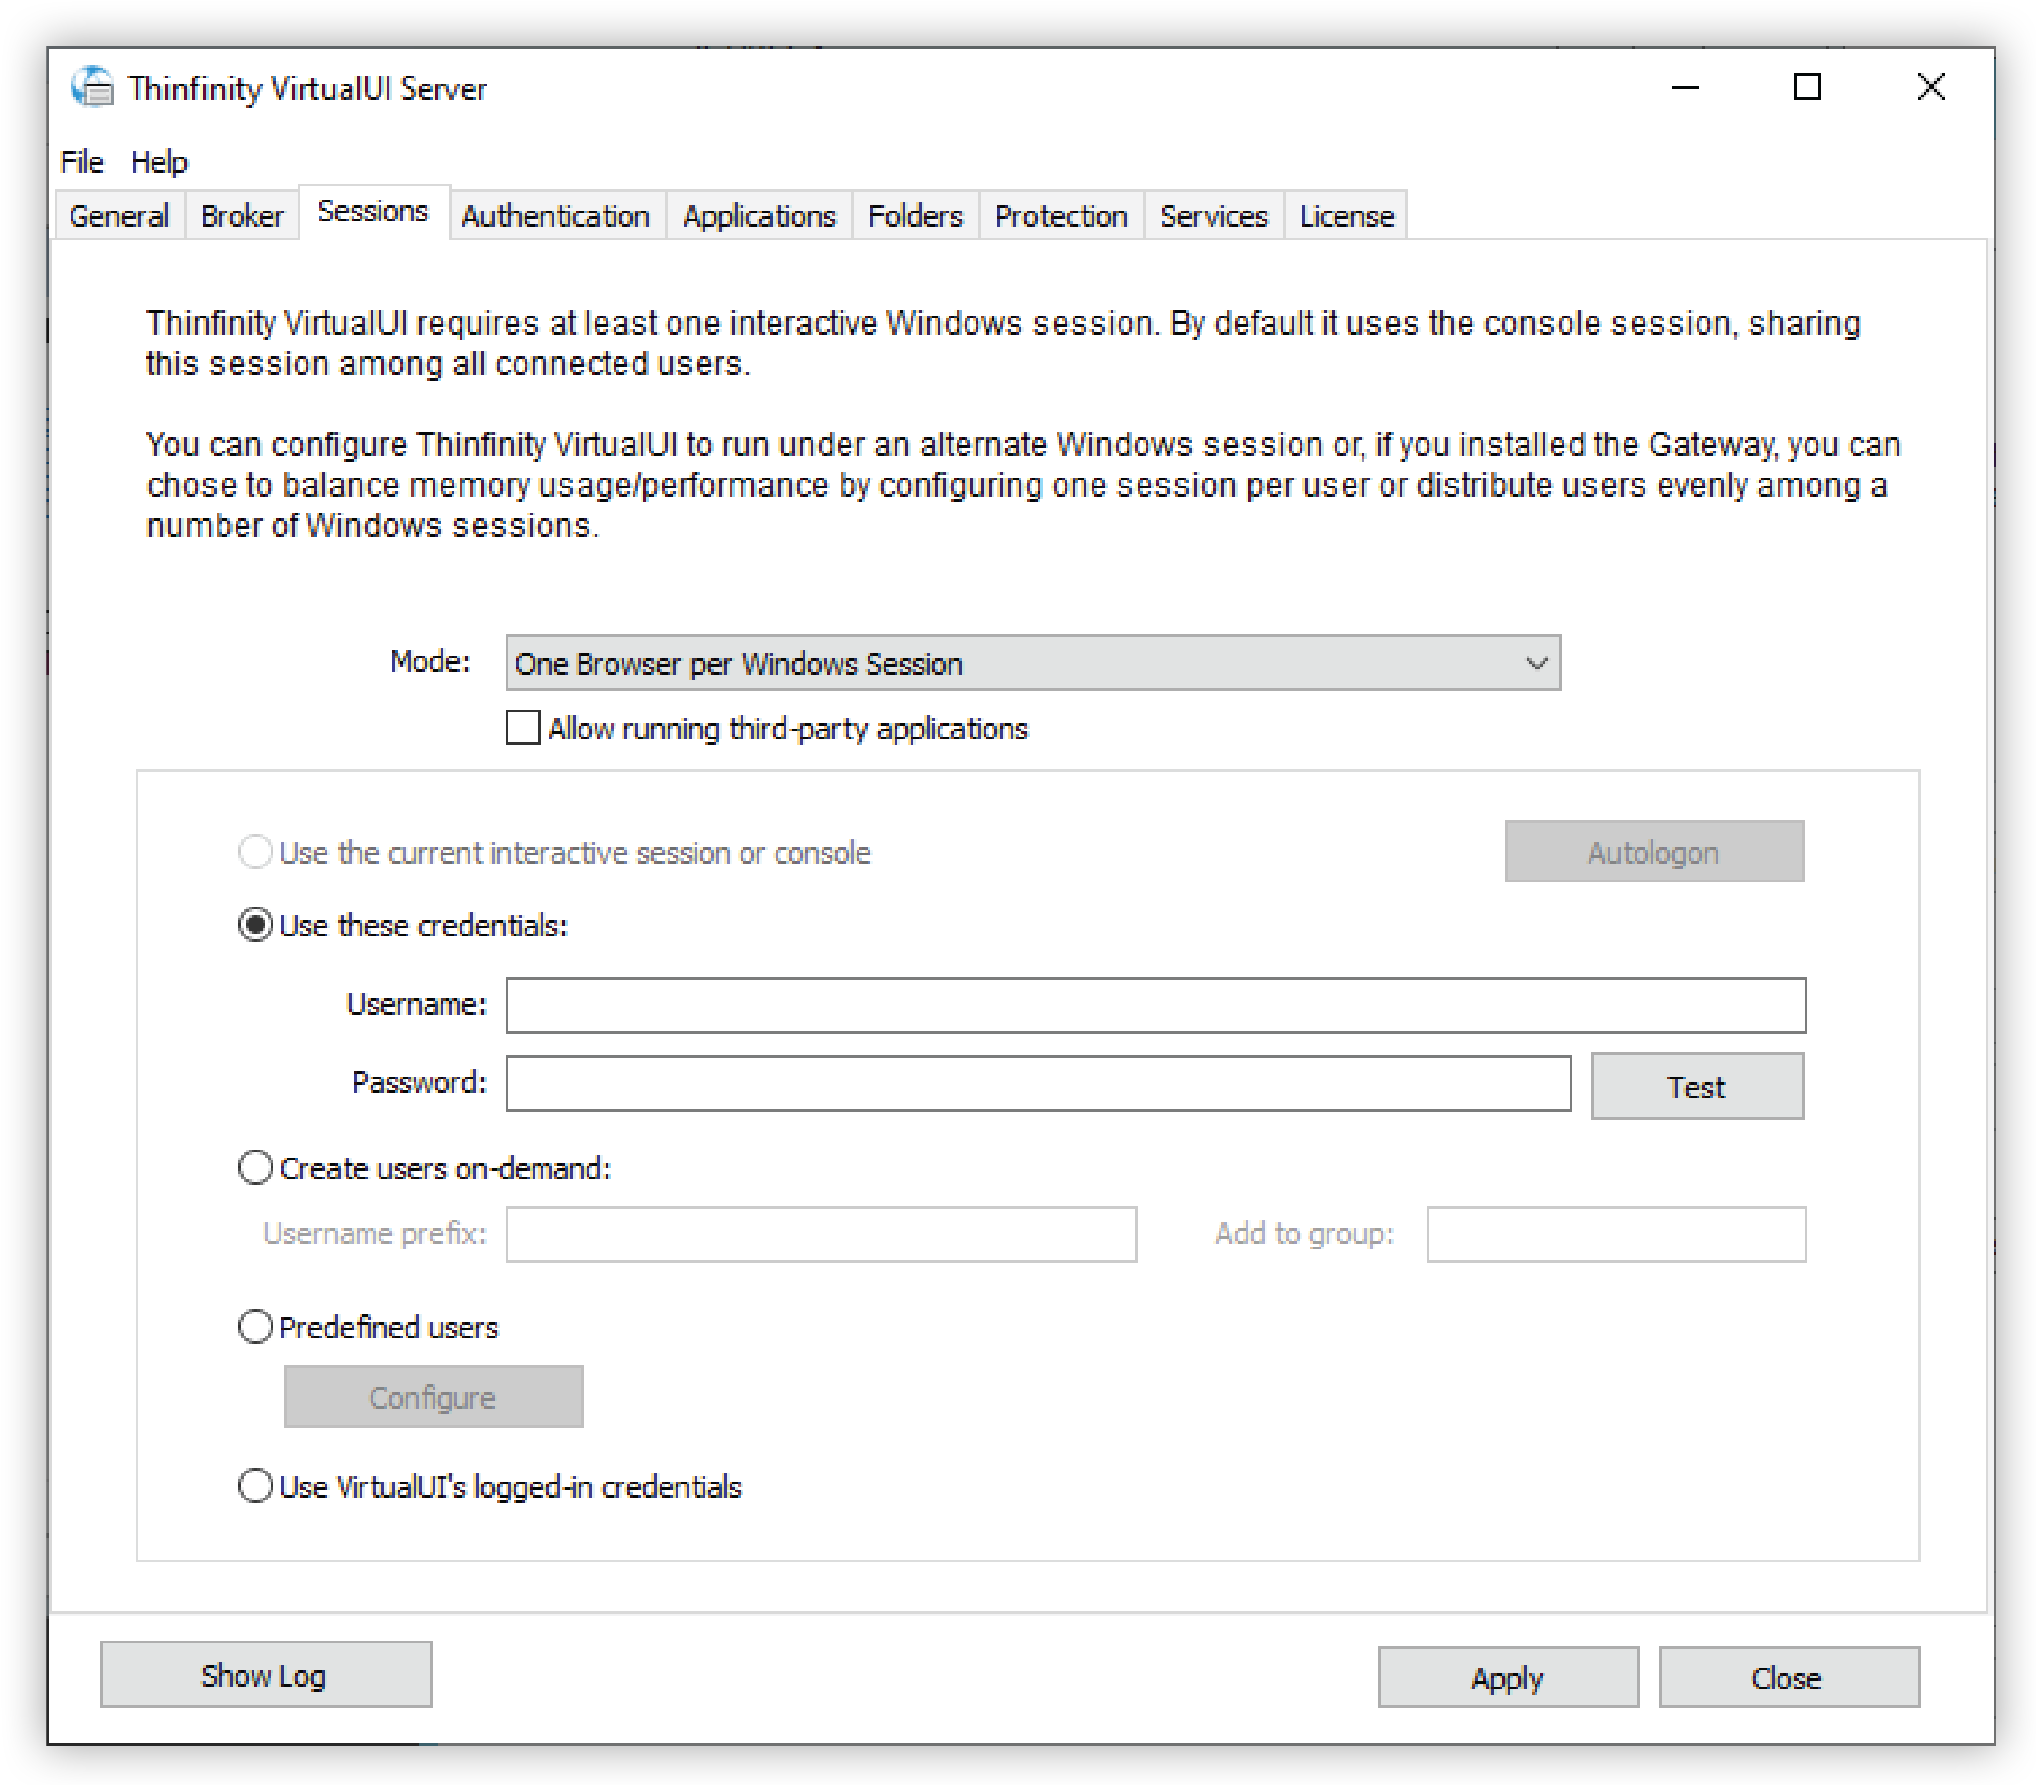2036x1785 pixels.
Task: Click the Test credentials button
Action: [x=1697, y=1086]
